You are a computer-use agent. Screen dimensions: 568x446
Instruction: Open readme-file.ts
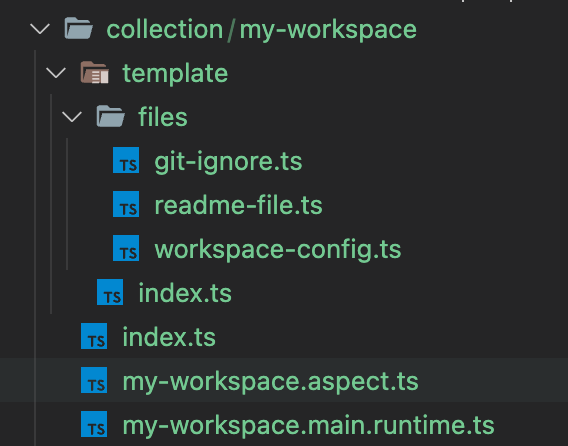click(238, 205)
